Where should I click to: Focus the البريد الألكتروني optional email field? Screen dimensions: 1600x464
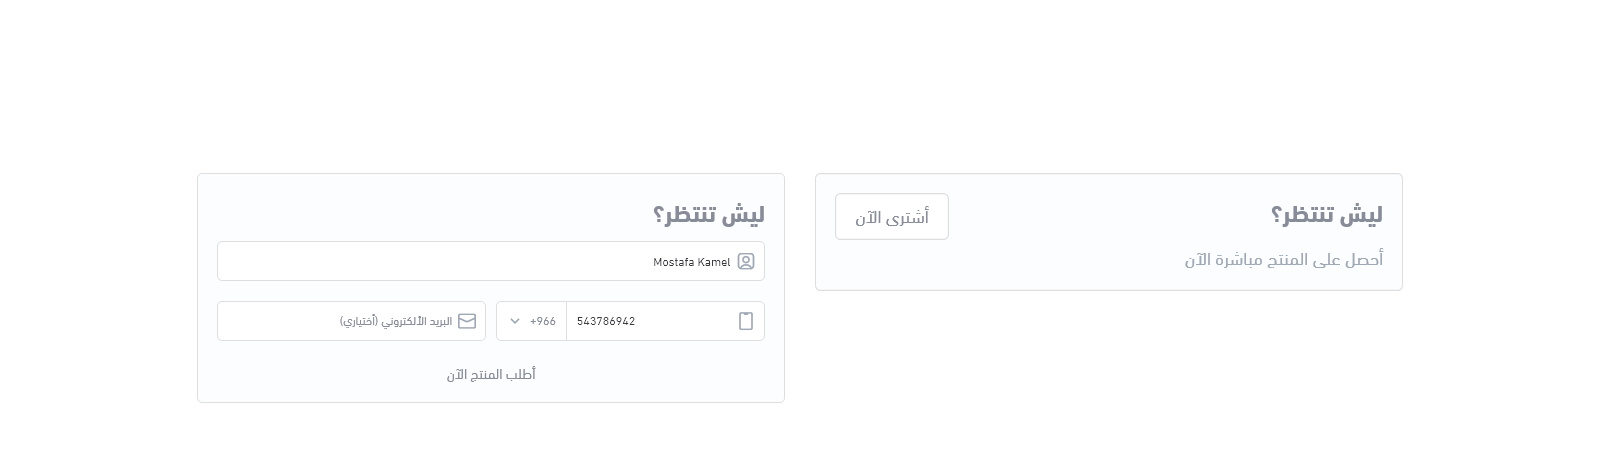[350, 321]
